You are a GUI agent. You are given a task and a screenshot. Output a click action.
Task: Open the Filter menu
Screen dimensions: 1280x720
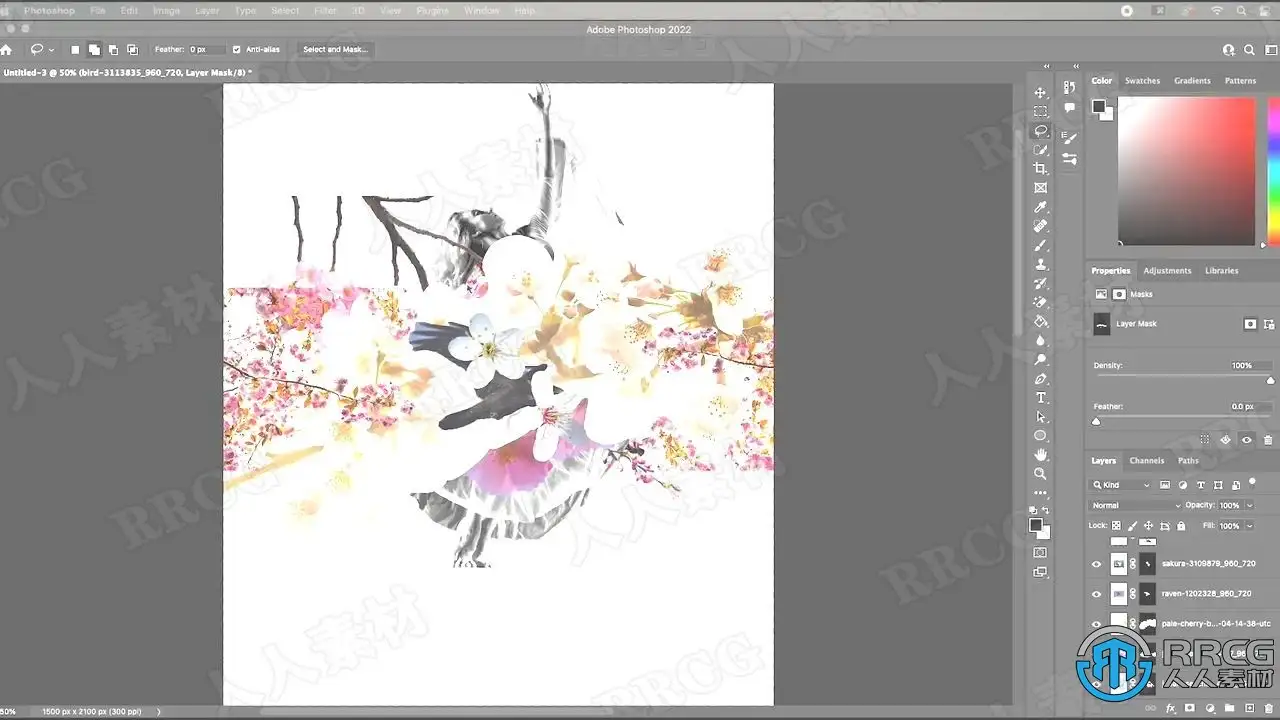[x=325, y=10]
